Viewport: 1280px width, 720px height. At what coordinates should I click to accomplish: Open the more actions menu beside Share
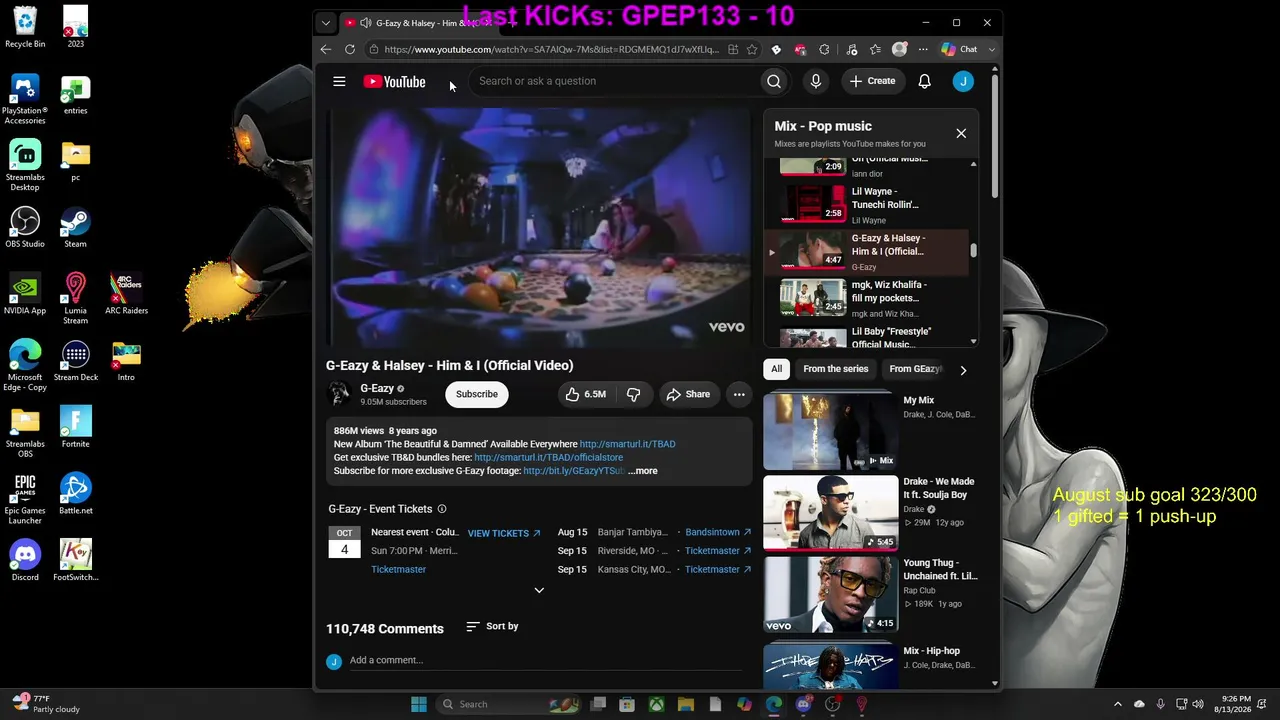(x=739, y=394)
